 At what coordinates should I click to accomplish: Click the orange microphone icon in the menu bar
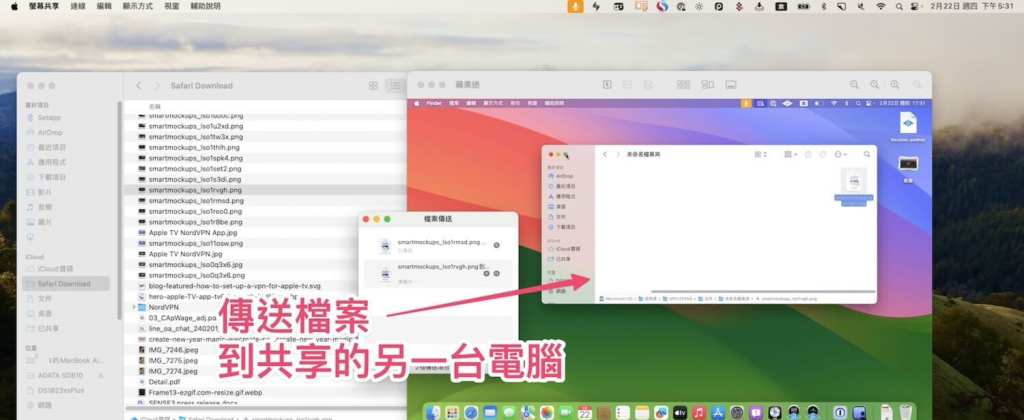coord(575,6)
